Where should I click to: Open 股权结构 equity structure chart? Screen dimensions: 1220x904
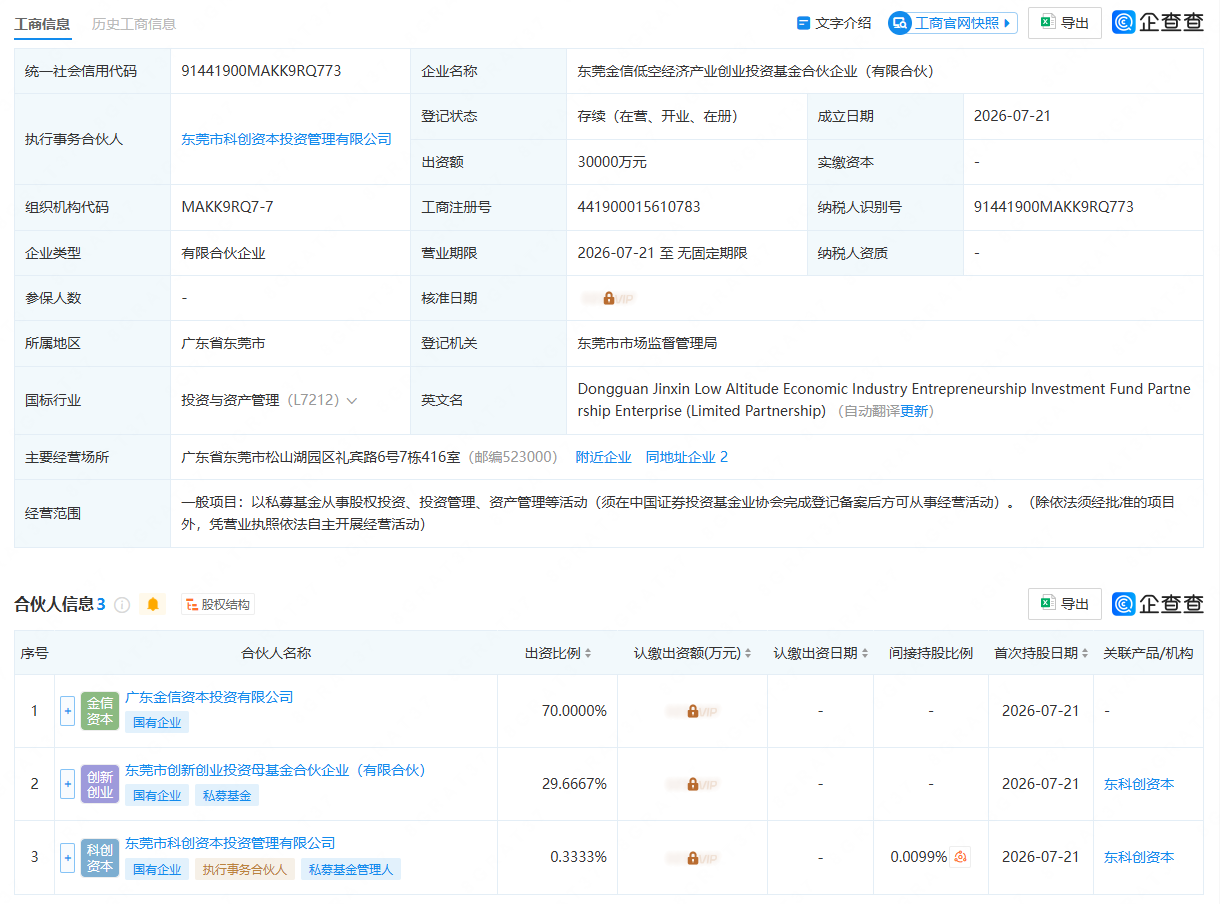pos(218,604)
